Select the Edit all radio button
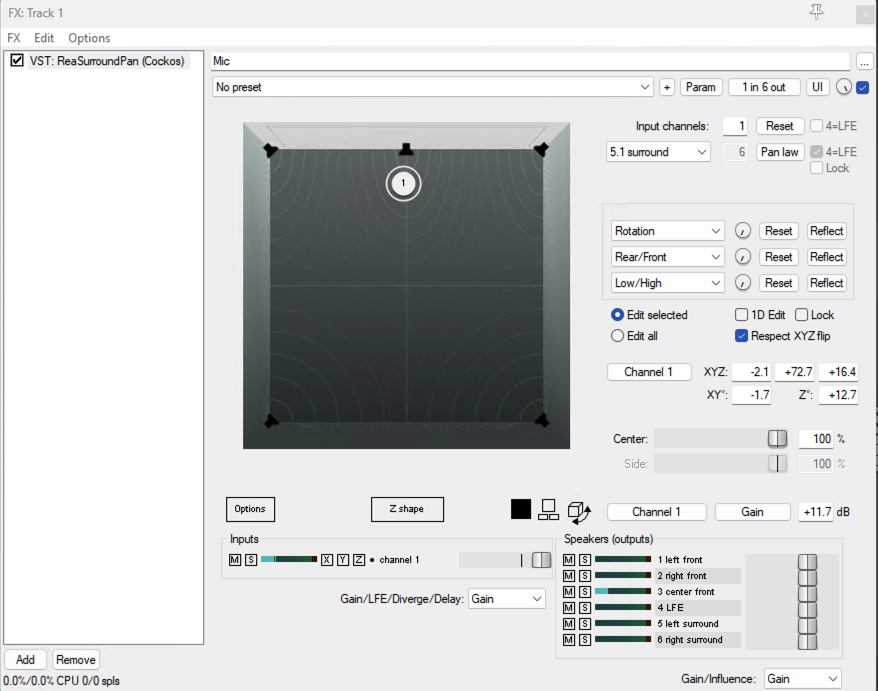 pyautogui.click(x=618, y=336)
